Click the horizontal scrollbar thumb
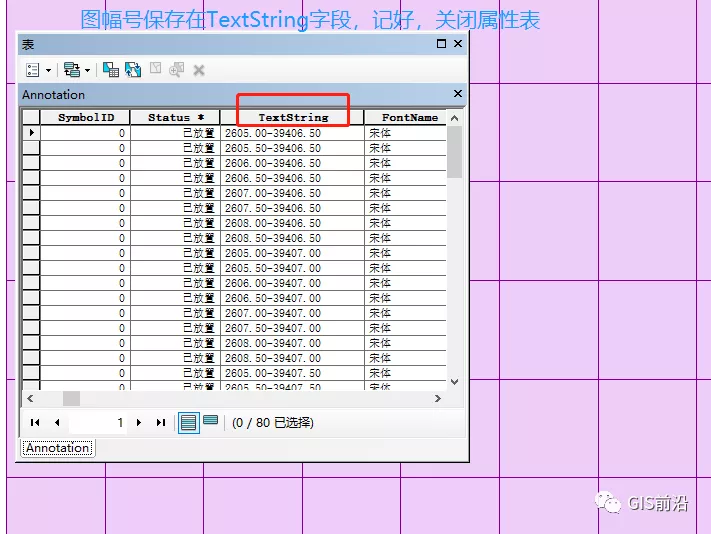The height and width of the screenshot is (534, 711). [71, 398]
